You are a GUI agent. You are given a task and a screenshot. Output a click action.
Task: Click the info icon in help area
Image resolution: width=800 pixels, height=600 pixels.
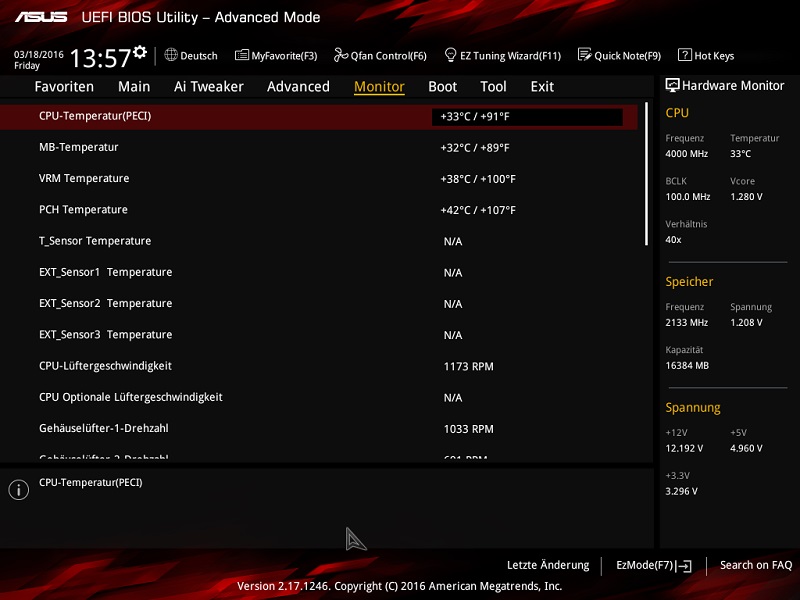(18, 490)
